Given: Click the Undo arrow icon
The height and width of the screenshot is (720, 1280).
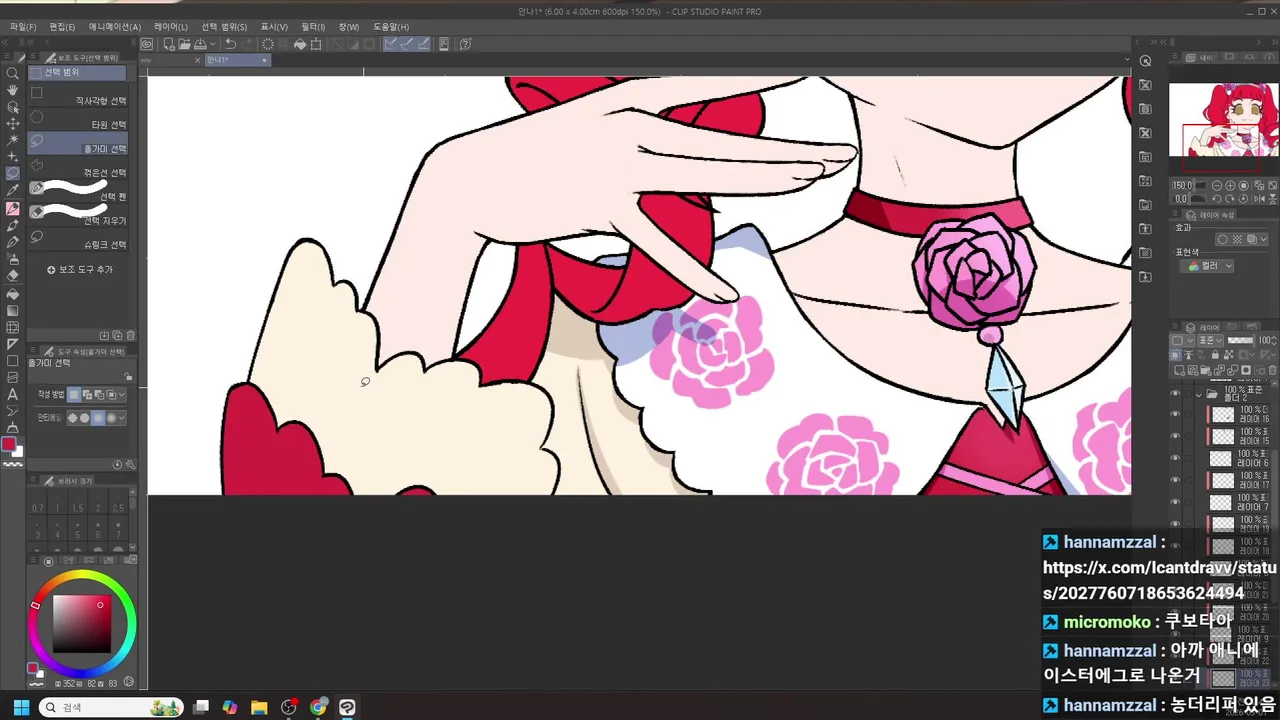Looking at the screenshot, I should 231,44.
